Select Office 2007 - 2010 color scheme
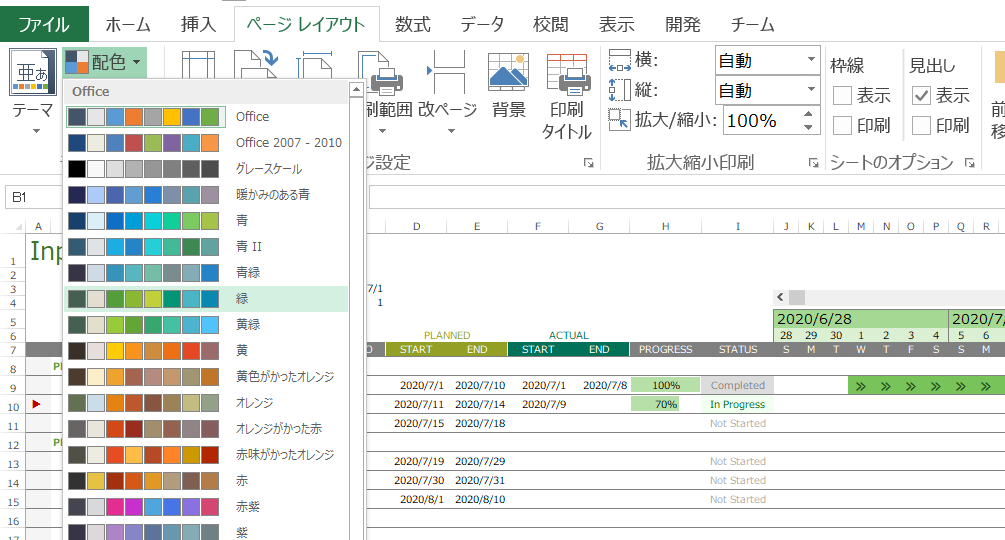Viewport: 1005px width, 540px height. 206,142
